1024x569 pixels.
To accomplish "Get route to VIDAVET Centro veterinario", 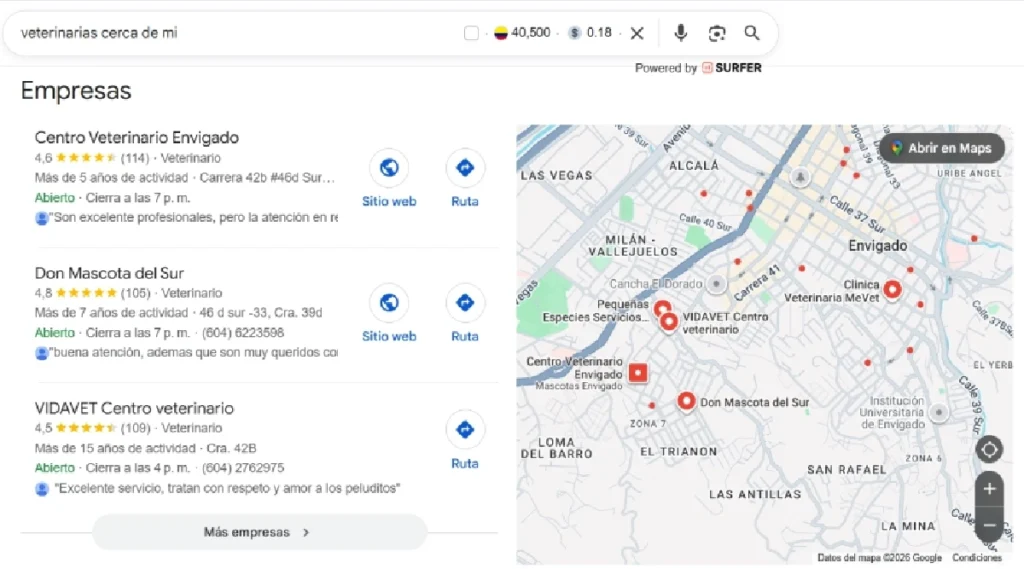I will click(x=465, y=430).
